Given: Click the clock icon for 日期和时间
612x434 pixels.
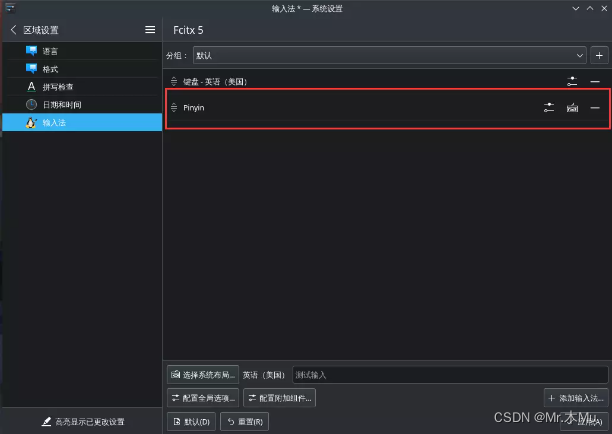Looking at the screenshot, I should pyautogui.click(x=31, y=105).
